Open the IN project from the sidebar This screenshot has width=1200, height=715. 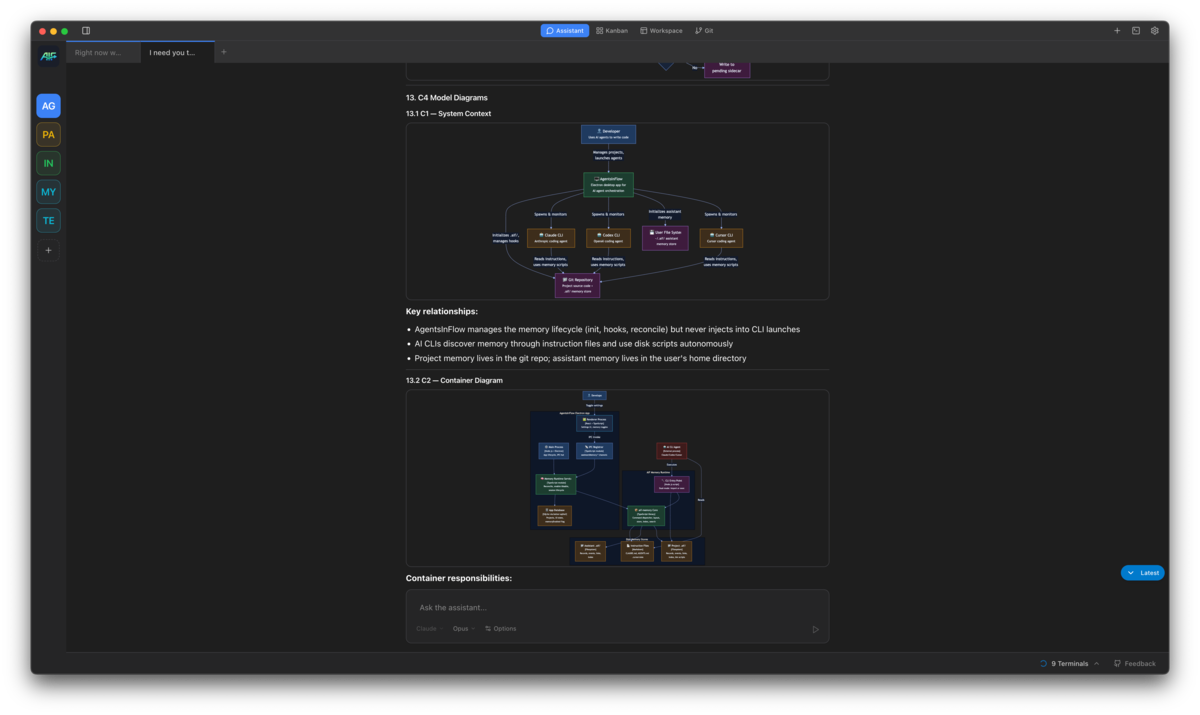pyautogui.click(x=48, y=162)
